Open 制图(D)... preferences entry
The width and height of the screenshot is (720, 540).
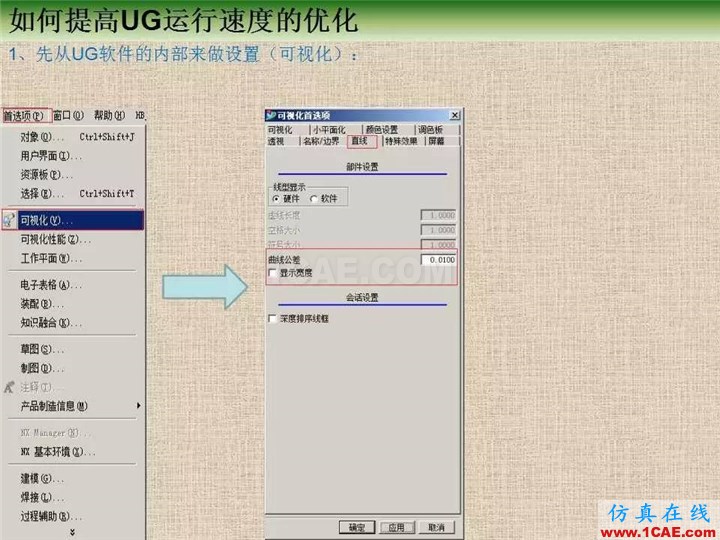coord(42,368)
